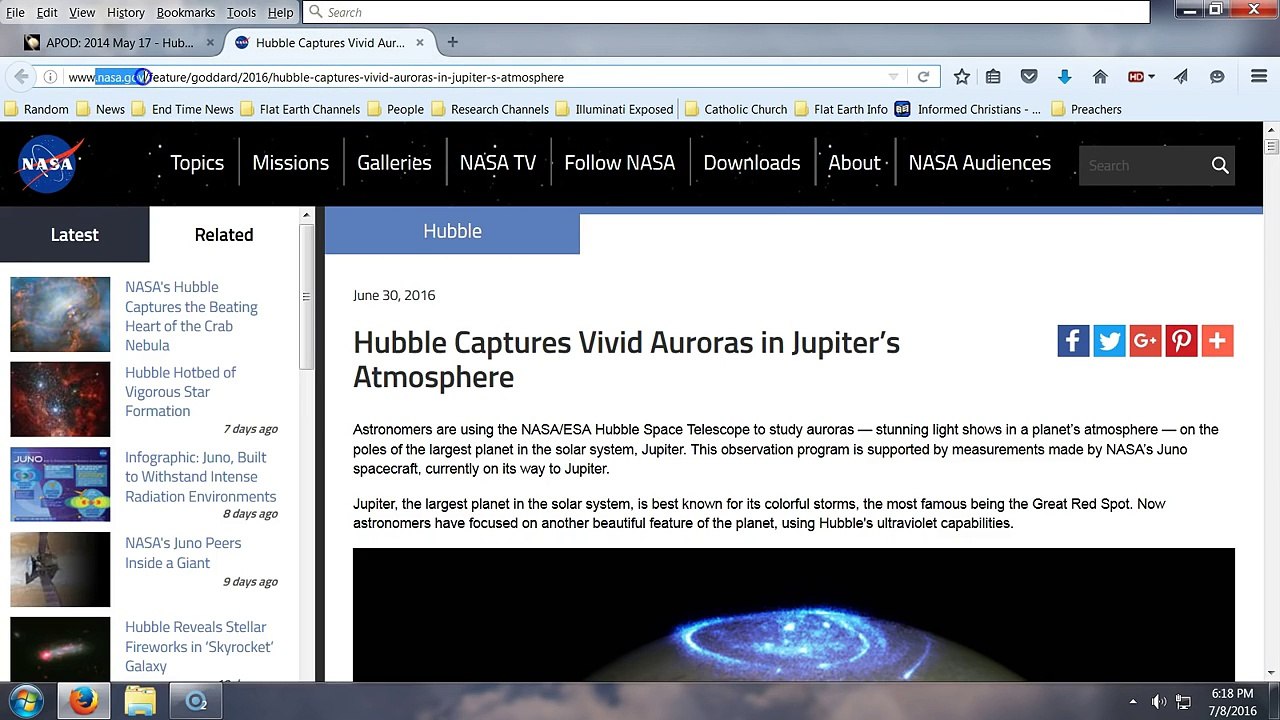Screen dimensions: 1280x720
Task: Reload the current NASA page
Action: tap(923, 77)
